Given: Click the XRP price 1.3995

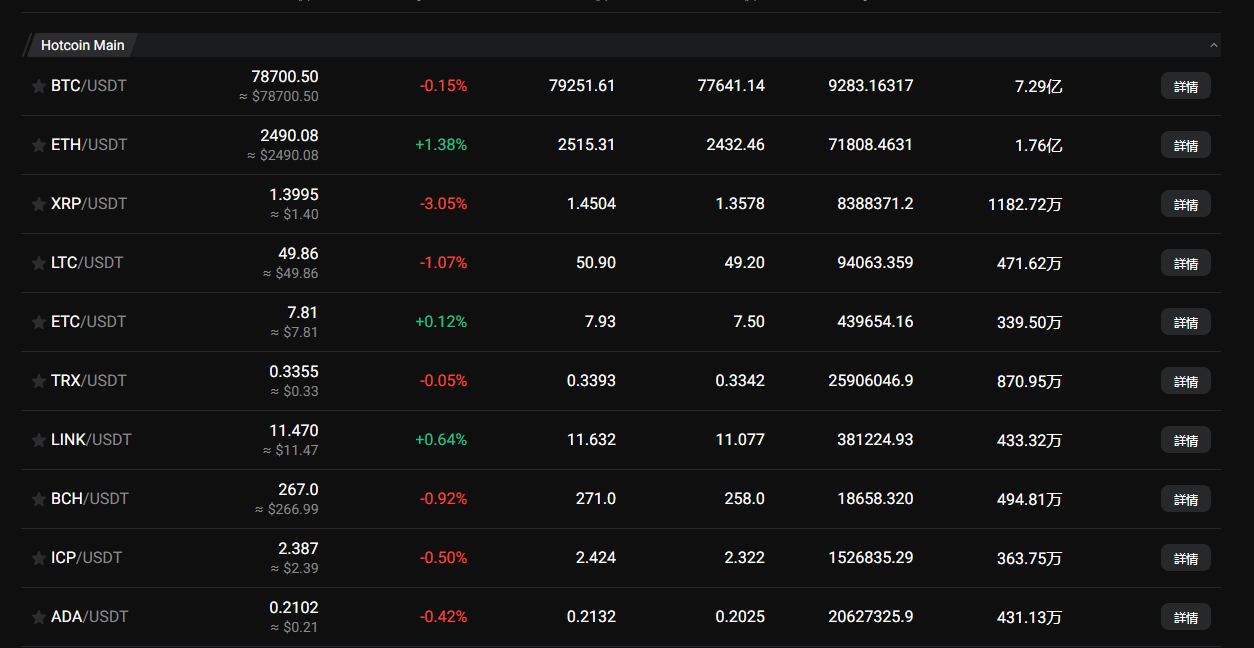Looking at the screenshot, I should point(294,195).
